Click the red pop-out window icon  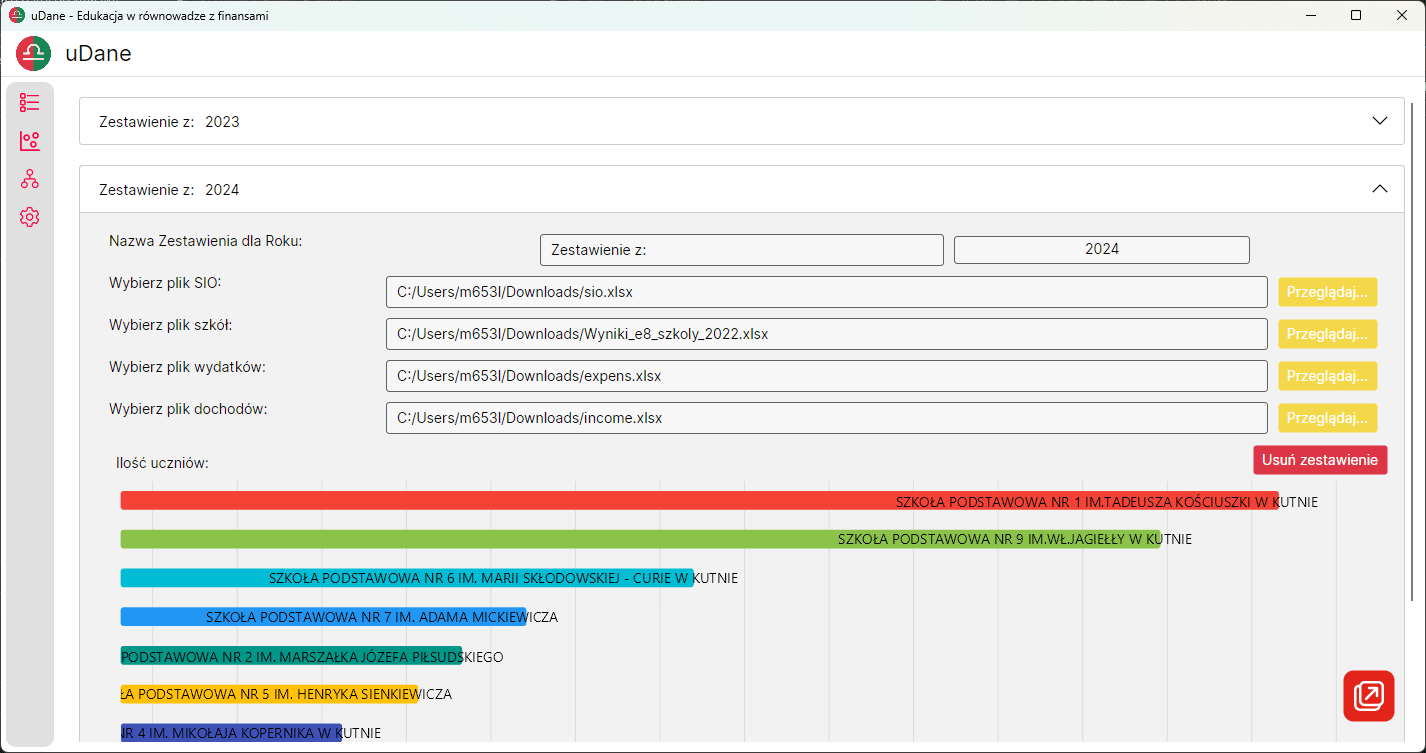[x=1368, y=696]
